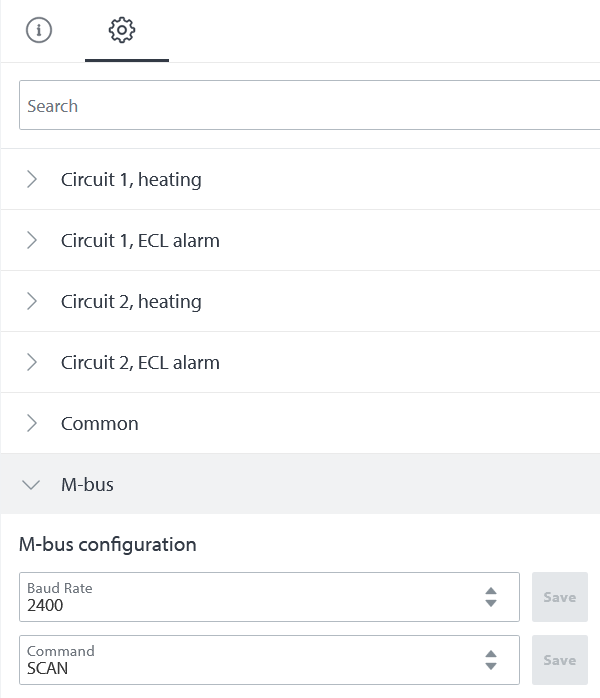Expand chevron beside Circuit 2, ECL alarm
The height and width of the screenshot is (698, 600).
click(x=32, y=362)
